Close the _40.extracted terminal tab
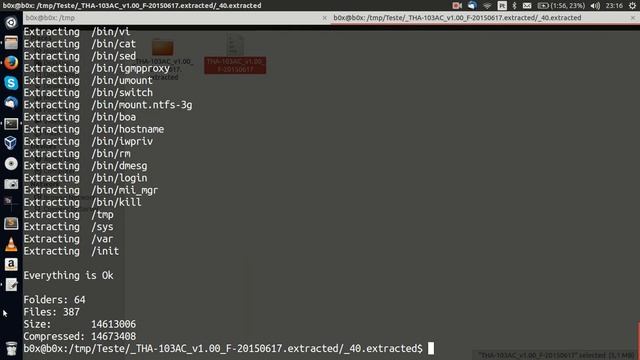This screenshot has width=640, height=360. 633,18
